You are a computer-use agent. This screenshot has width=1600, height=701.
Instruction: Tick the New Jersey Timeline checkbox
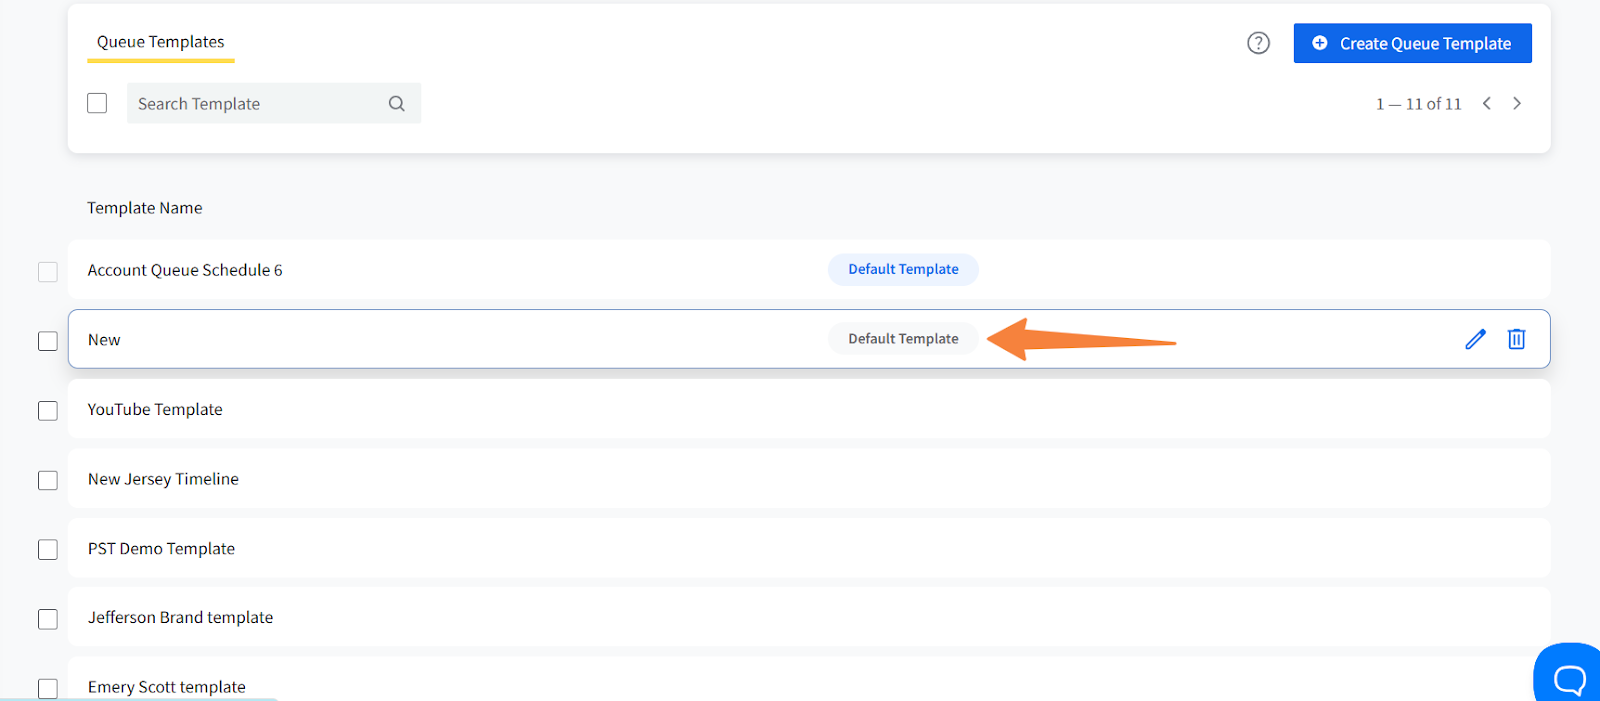tap(48, 480)
